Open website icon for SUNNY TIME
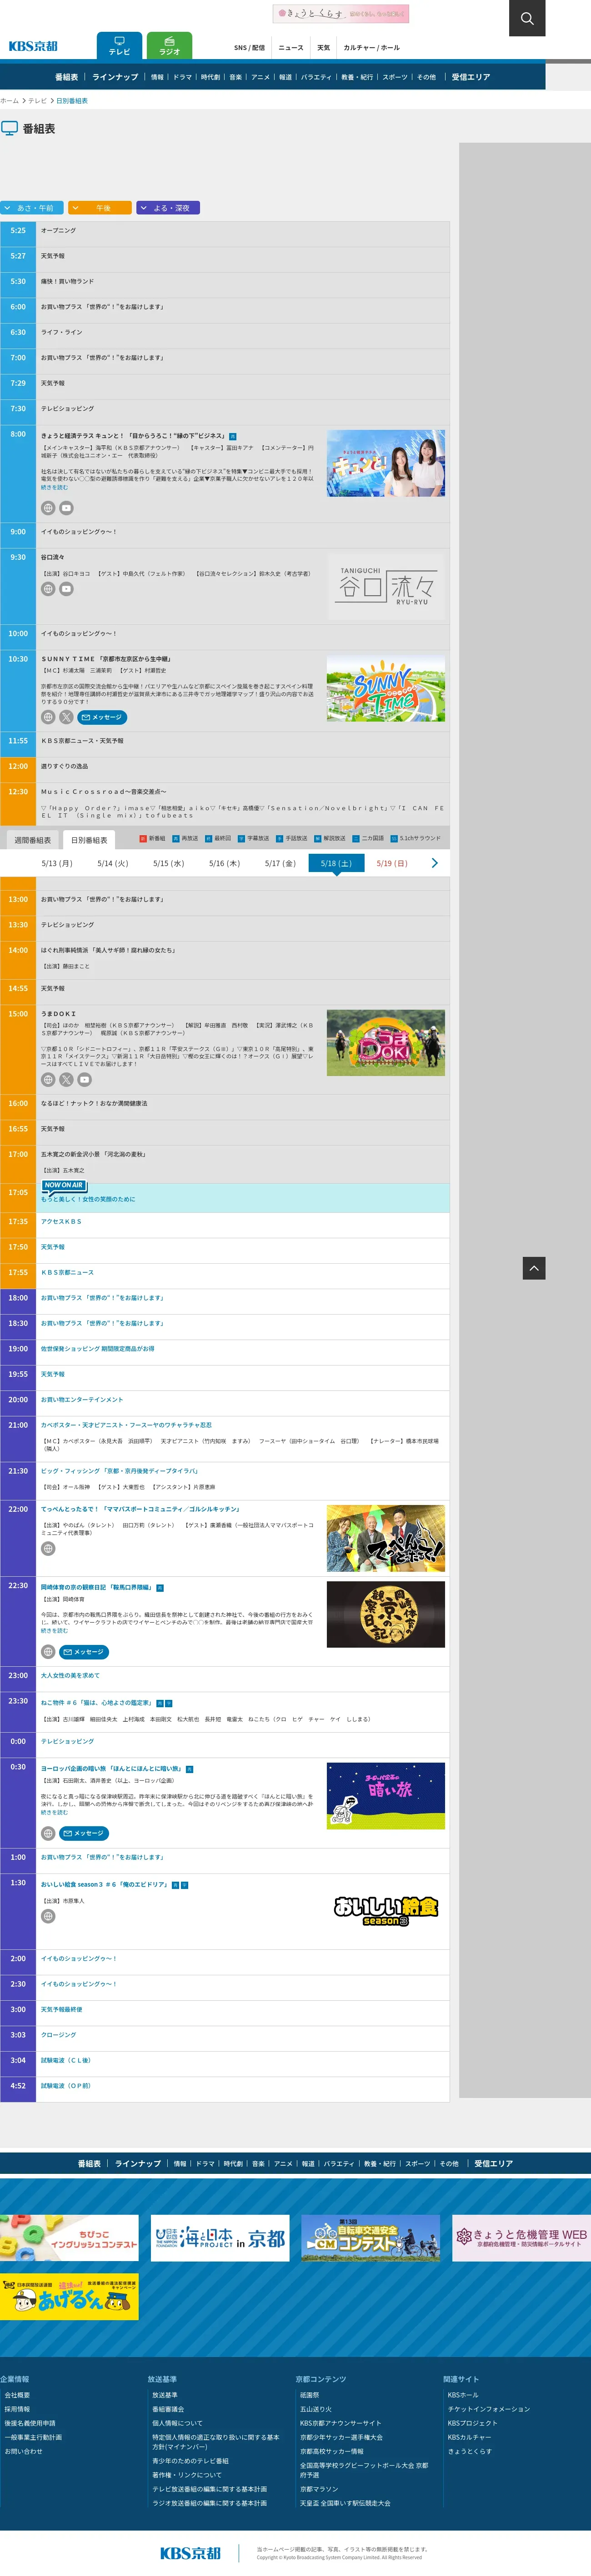 pyautogui.click(x=48, y=717)
